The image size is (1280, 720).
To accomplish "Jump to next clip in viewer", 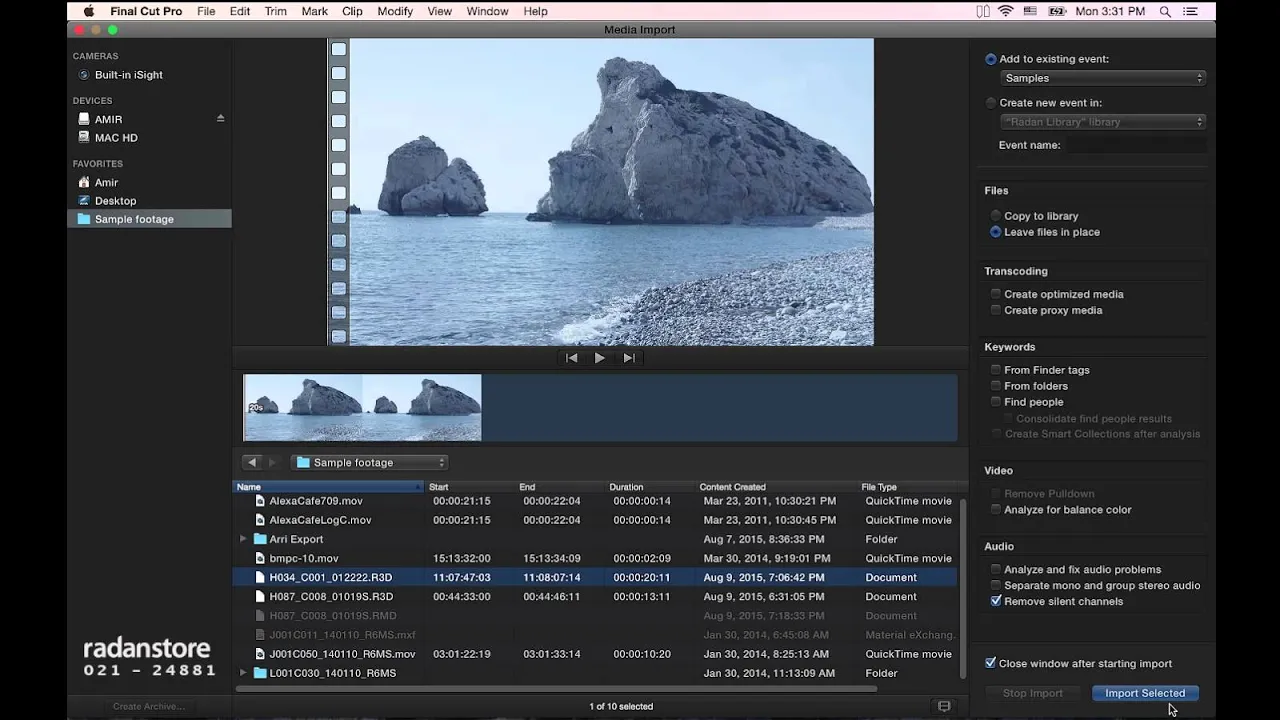I will pyautogui.click(x=629, y=358).
